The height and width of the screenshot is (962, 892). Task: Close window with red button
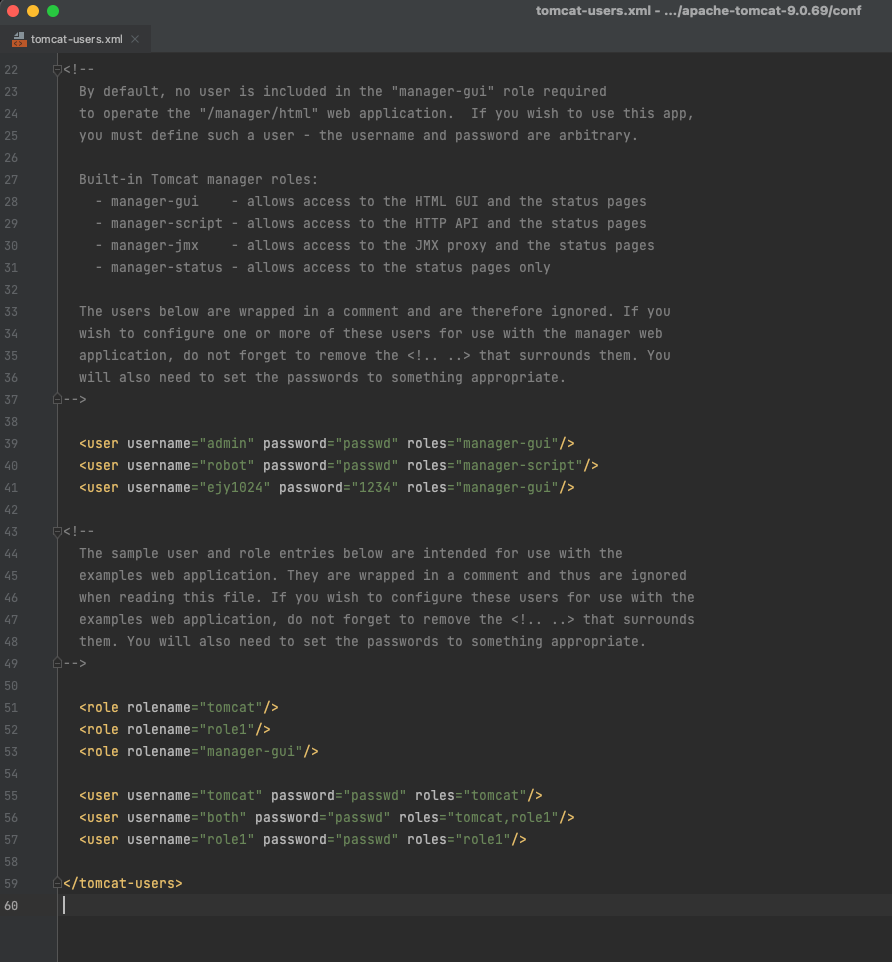pyautogui.click(x=13, y=11)
